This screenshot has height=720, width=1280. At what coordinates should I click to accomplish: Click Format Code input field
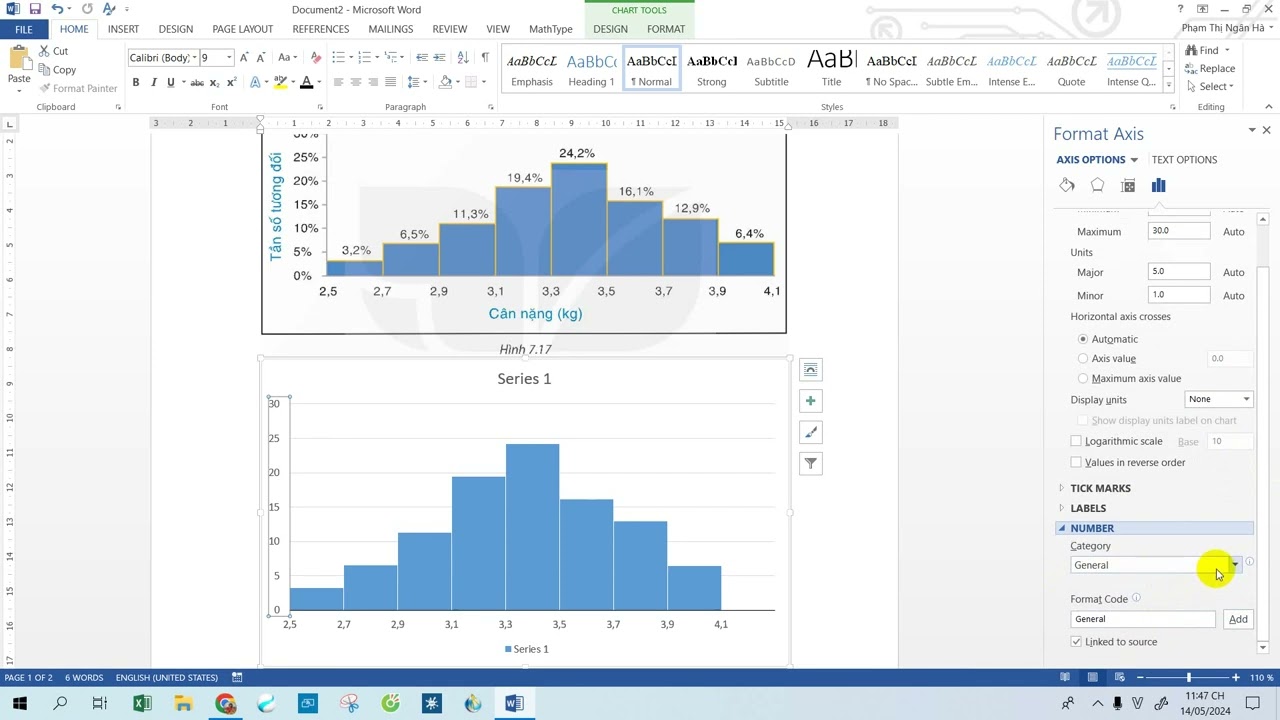(1143, 619)
